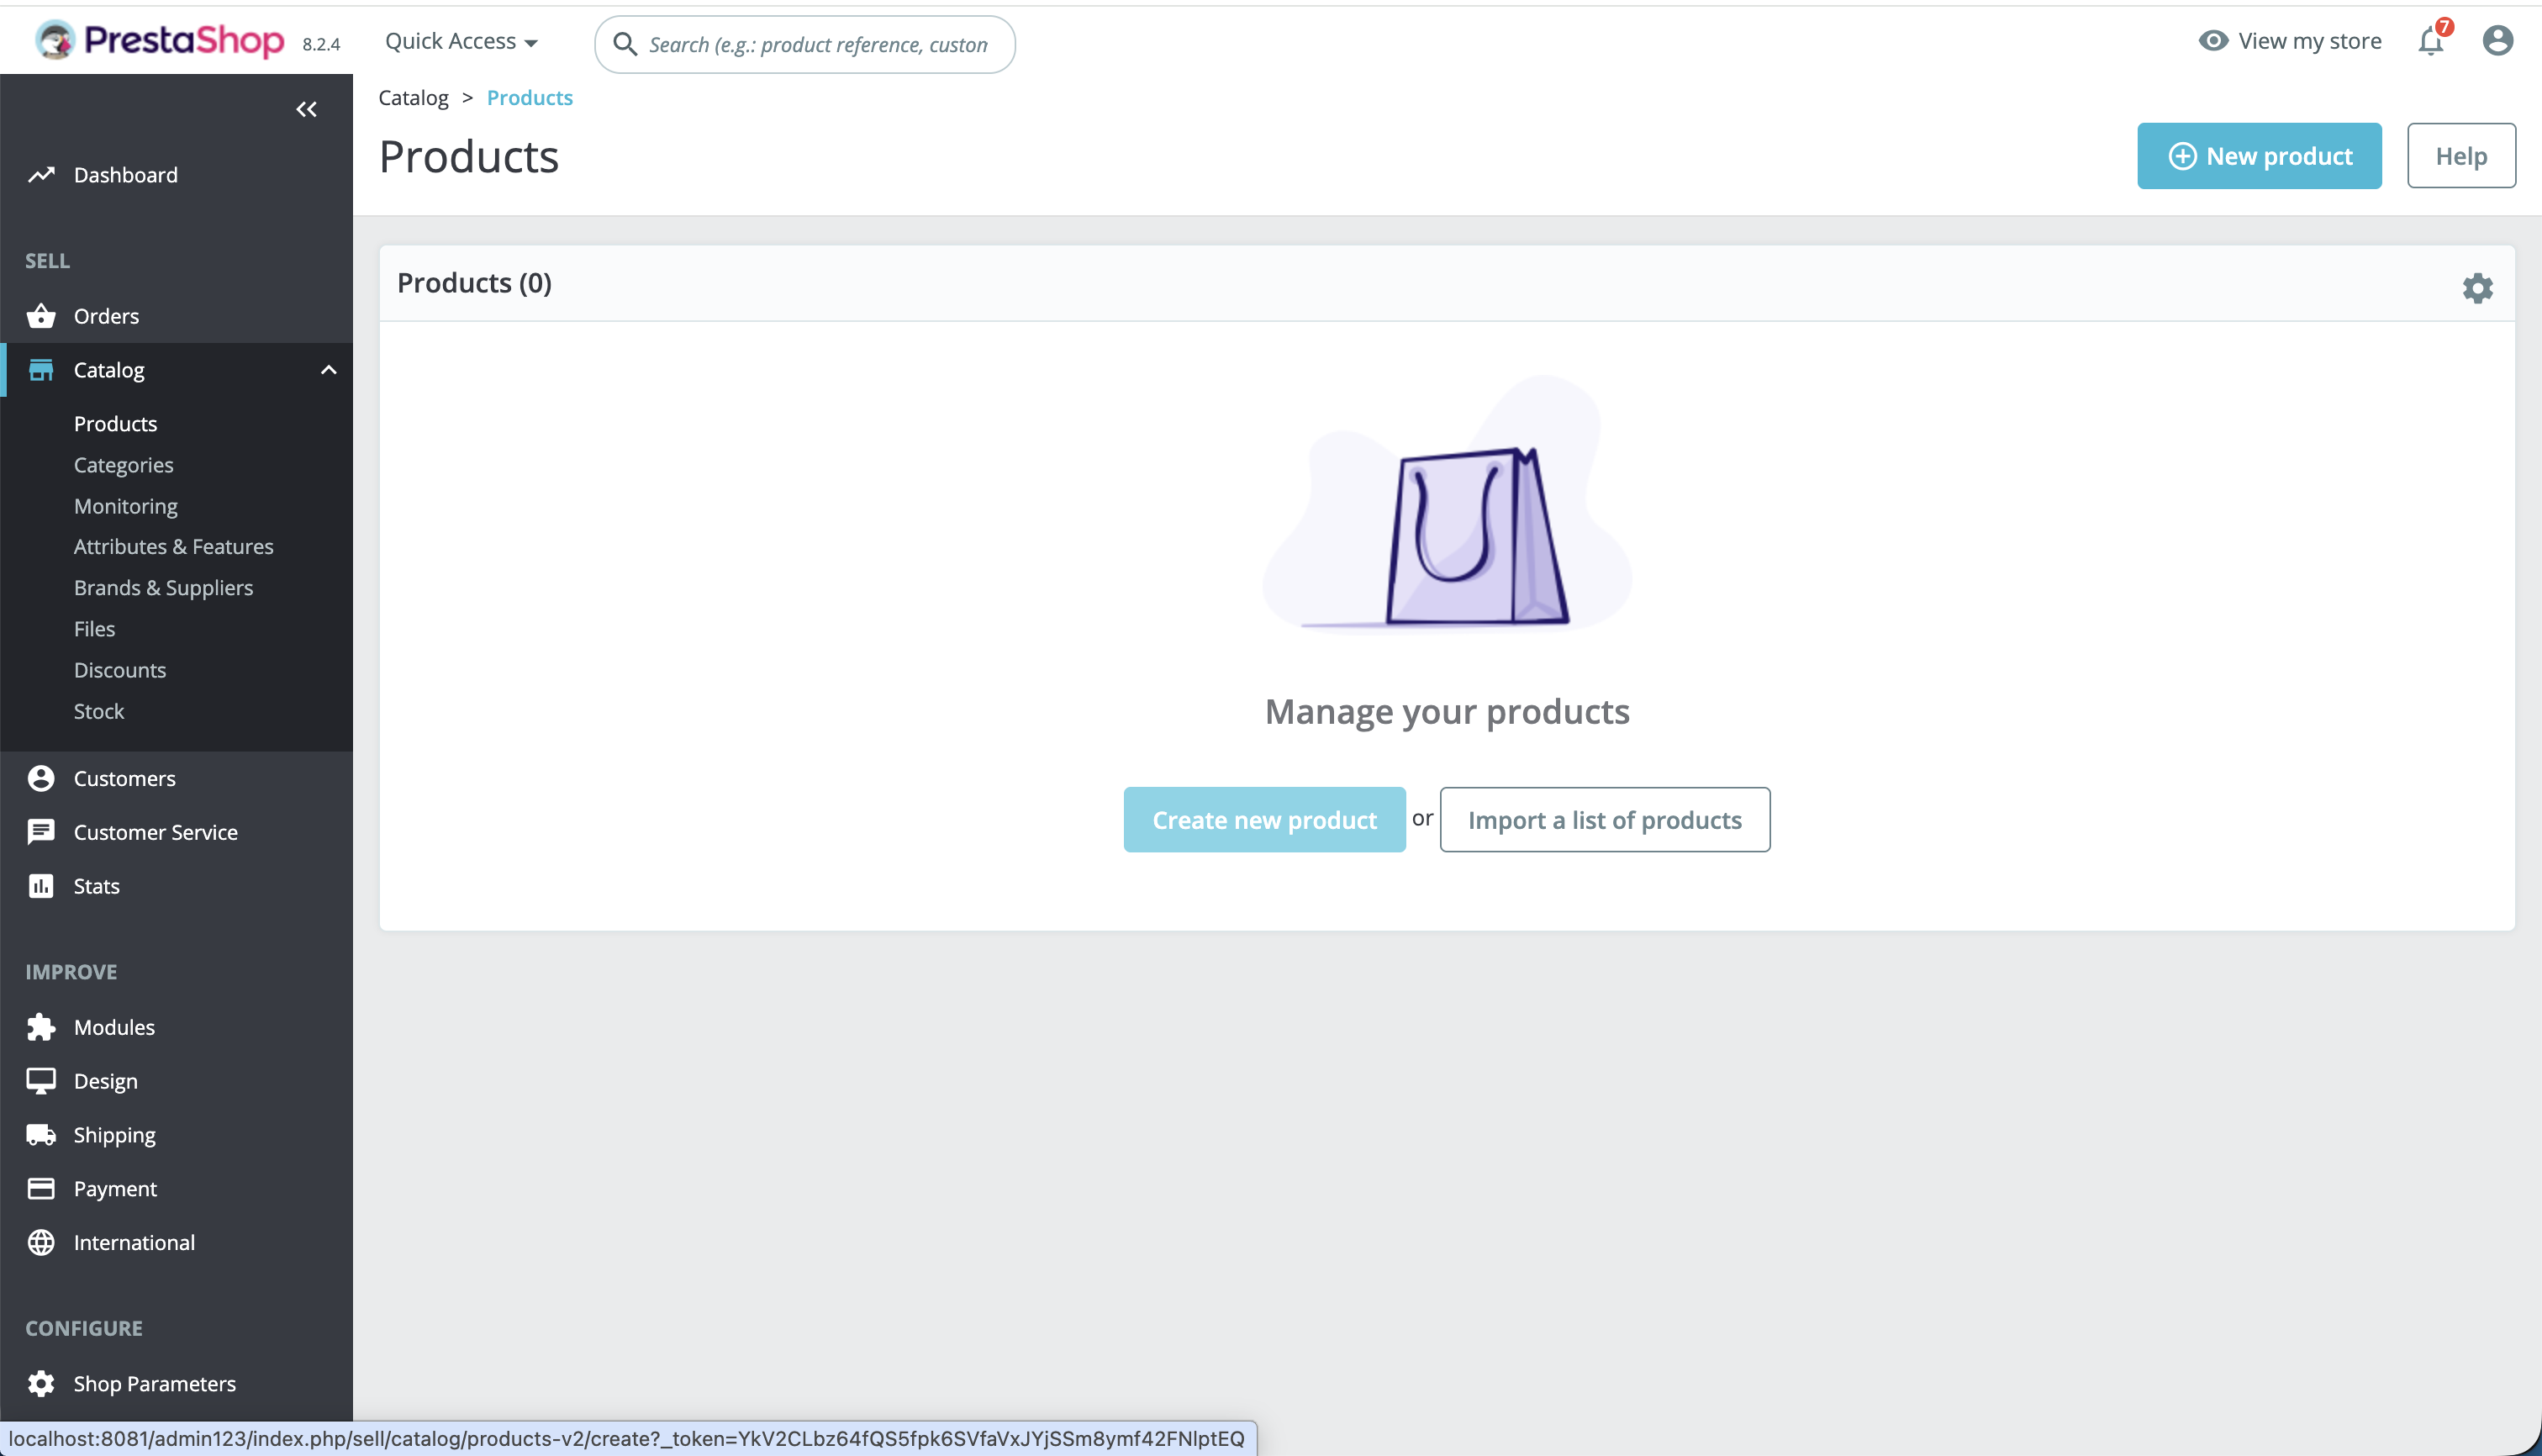The image size is (2542, 1456).
Task: Click the user profile account icon
Action: coord(2497,41)
